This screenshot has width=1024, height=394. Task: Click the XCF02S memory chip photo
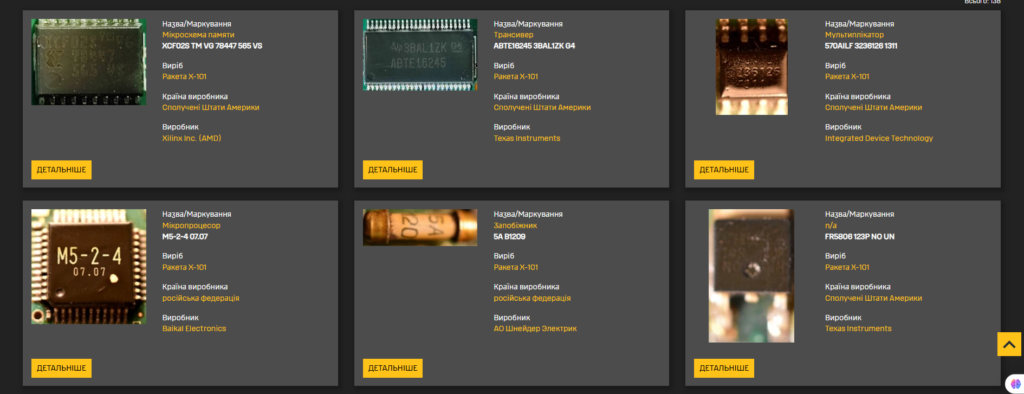pos(89,62)
